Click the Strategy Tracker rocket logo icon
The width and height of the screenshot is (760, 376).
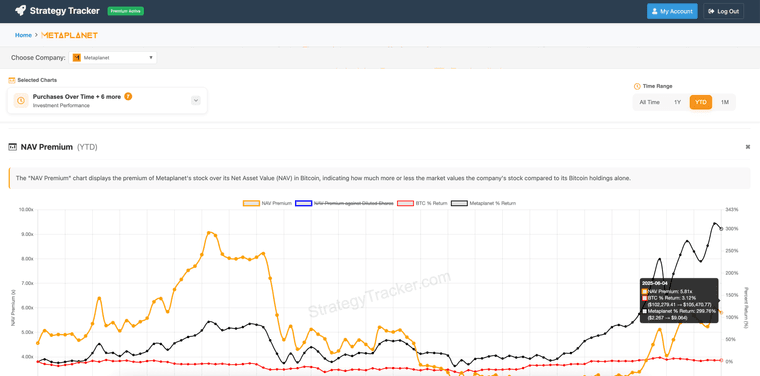tap(20, 11)
